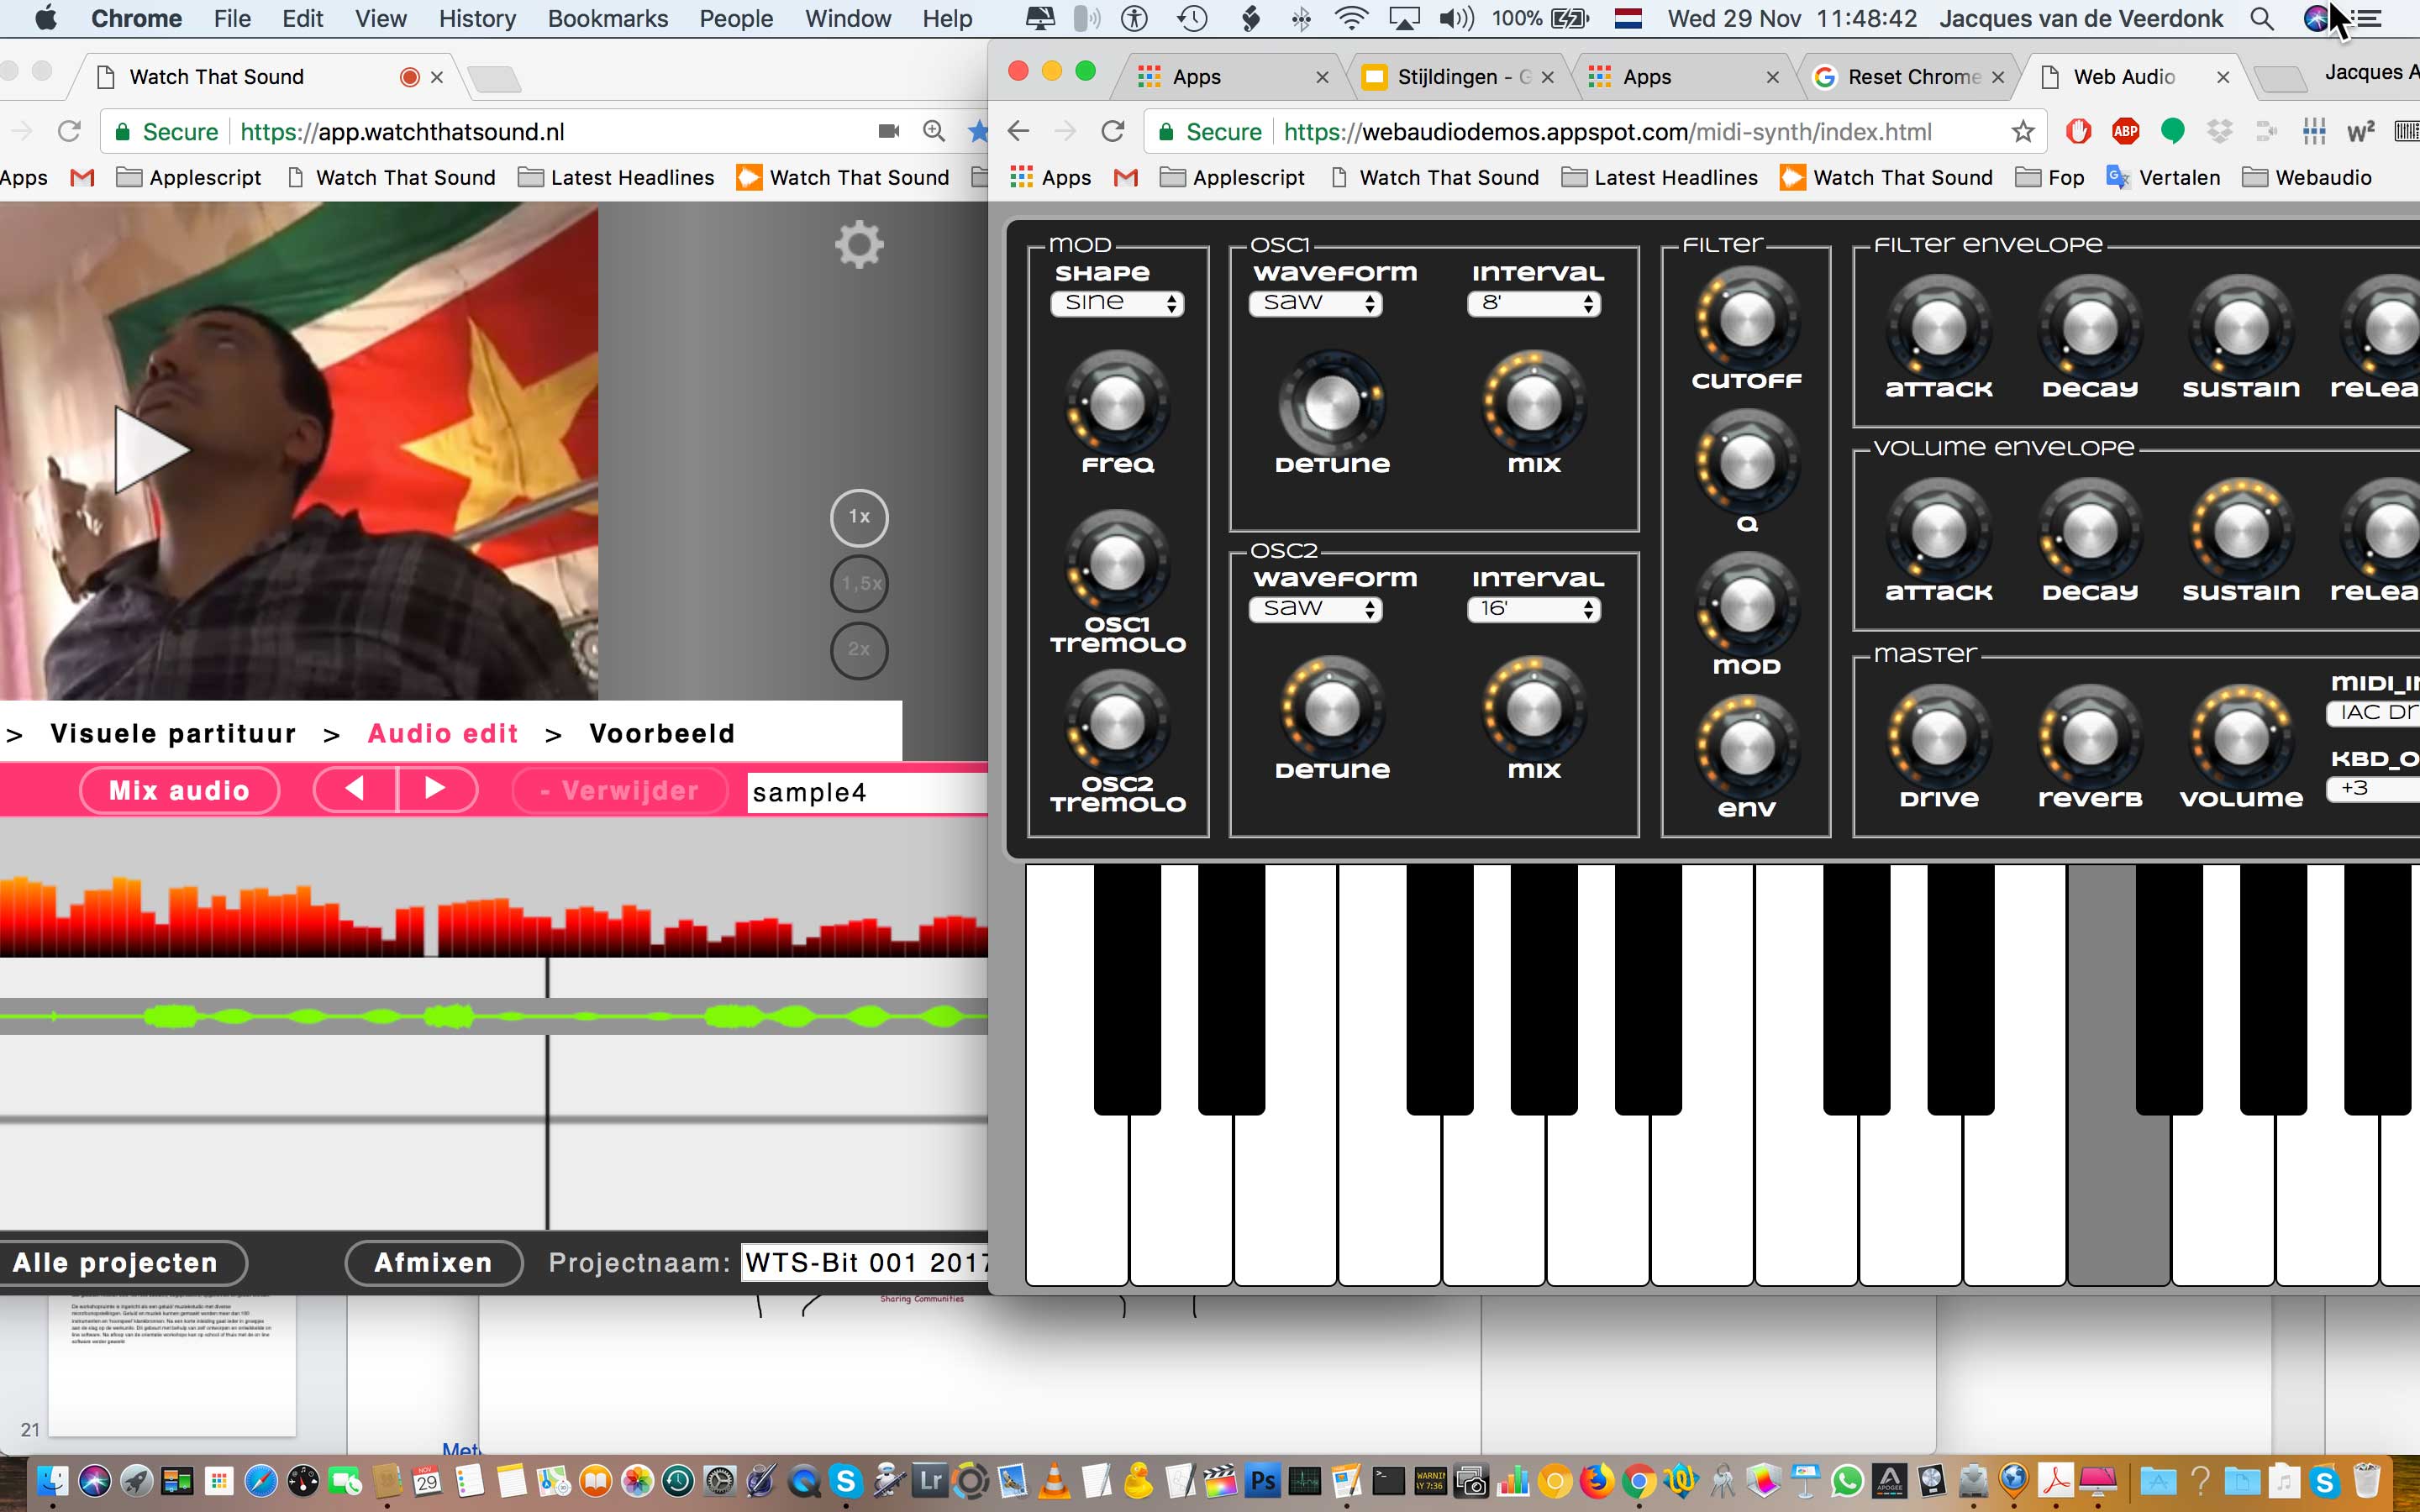Viewport: 2420px width, 1512px height.
Task: Select the 1x playback speed
Action: (x=859, y=517)
